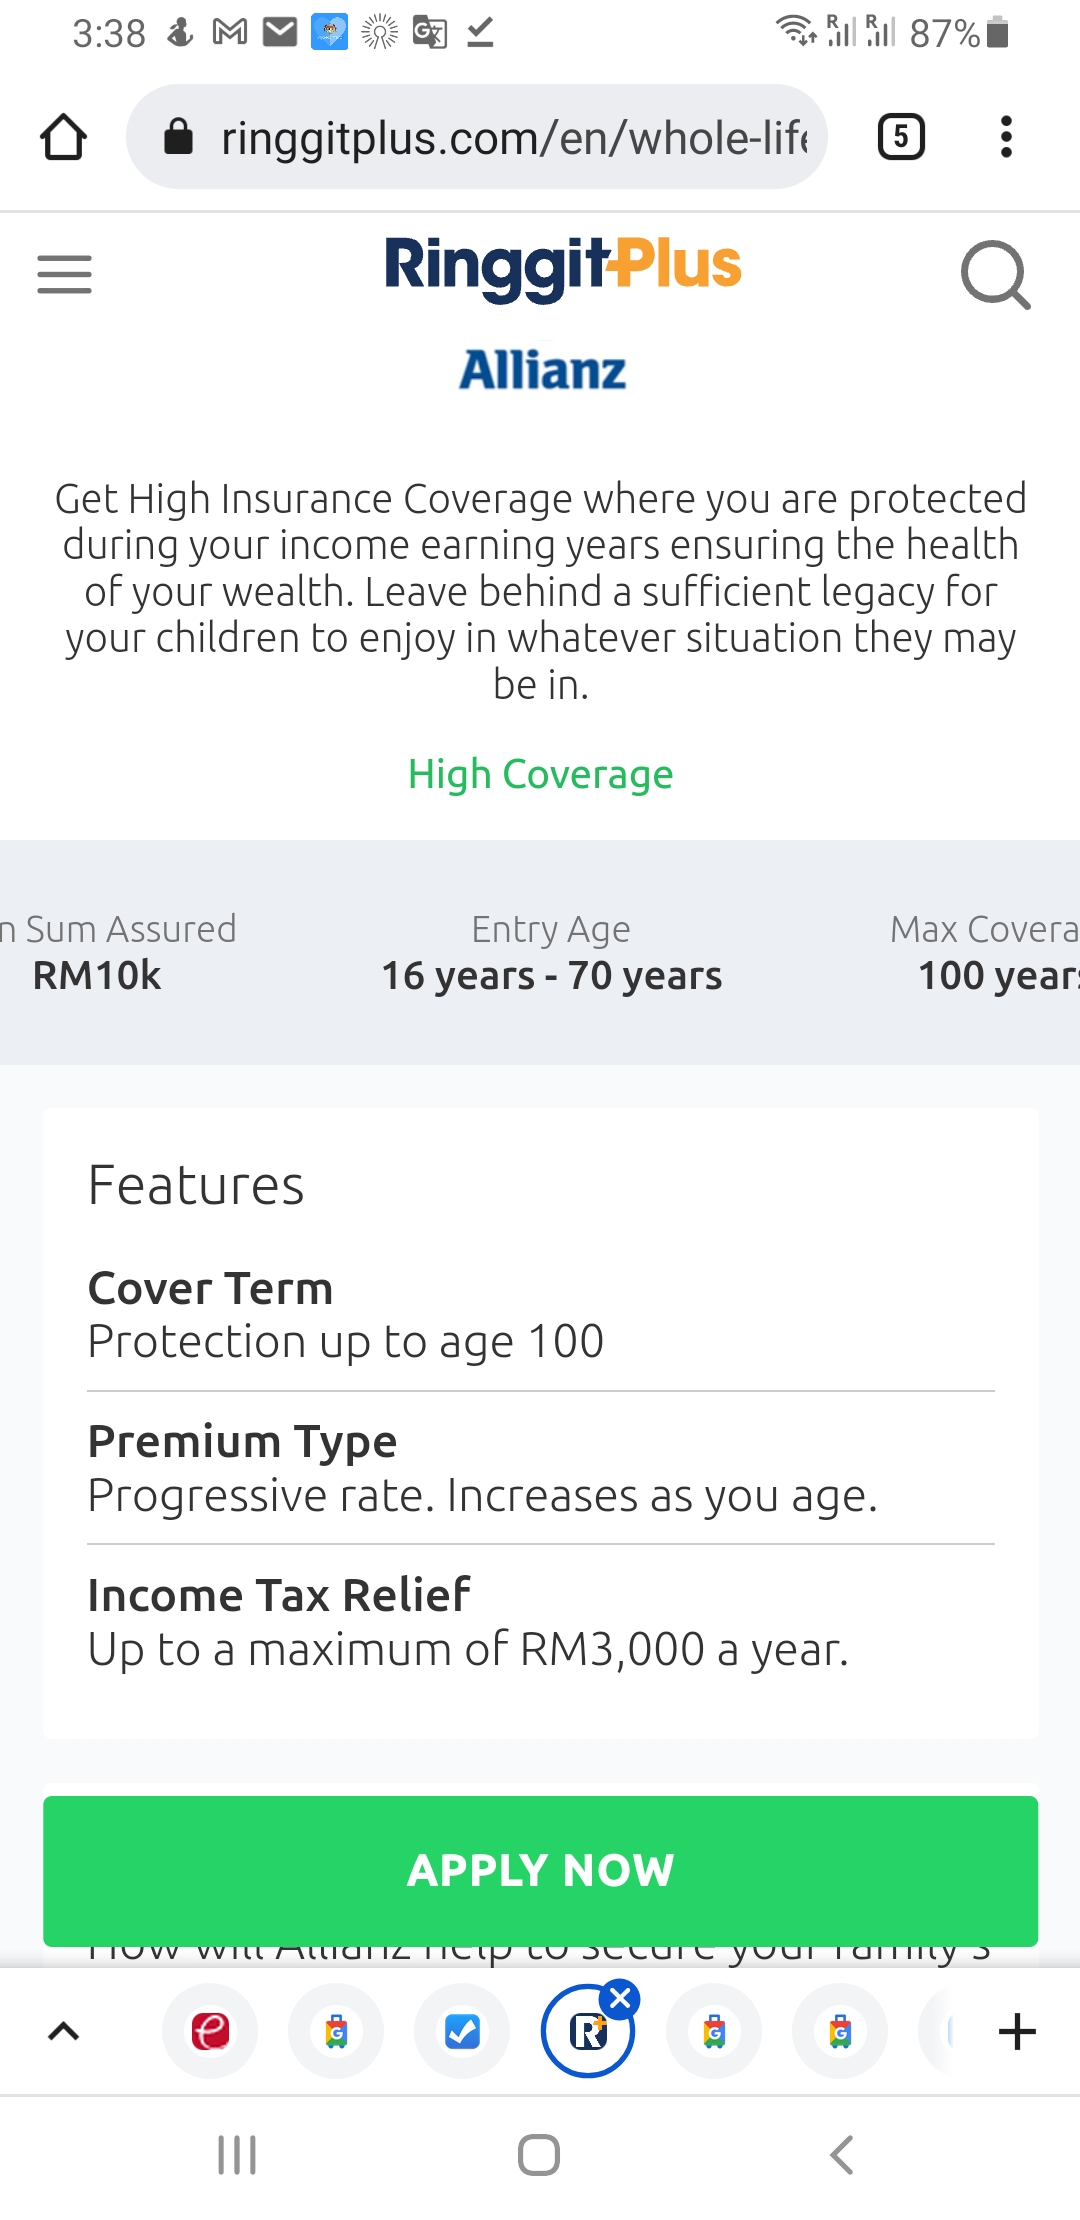The height and width of the screenshot is (2220, 1080).
Task: Open the tab switcher showing 5 tabs
Action: (900, 137)
